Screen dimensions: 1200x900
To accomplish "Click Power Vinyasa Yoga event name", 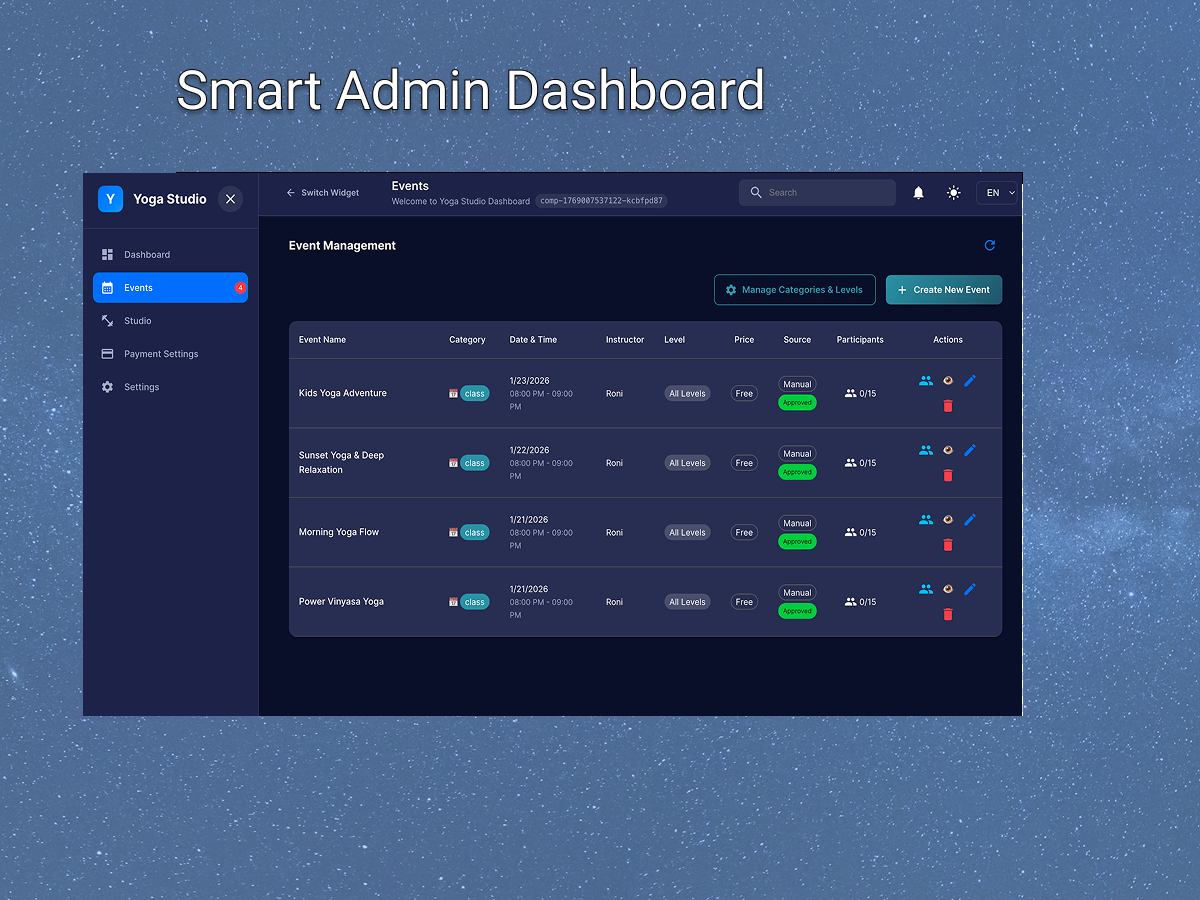I will [x=341, y=602].
